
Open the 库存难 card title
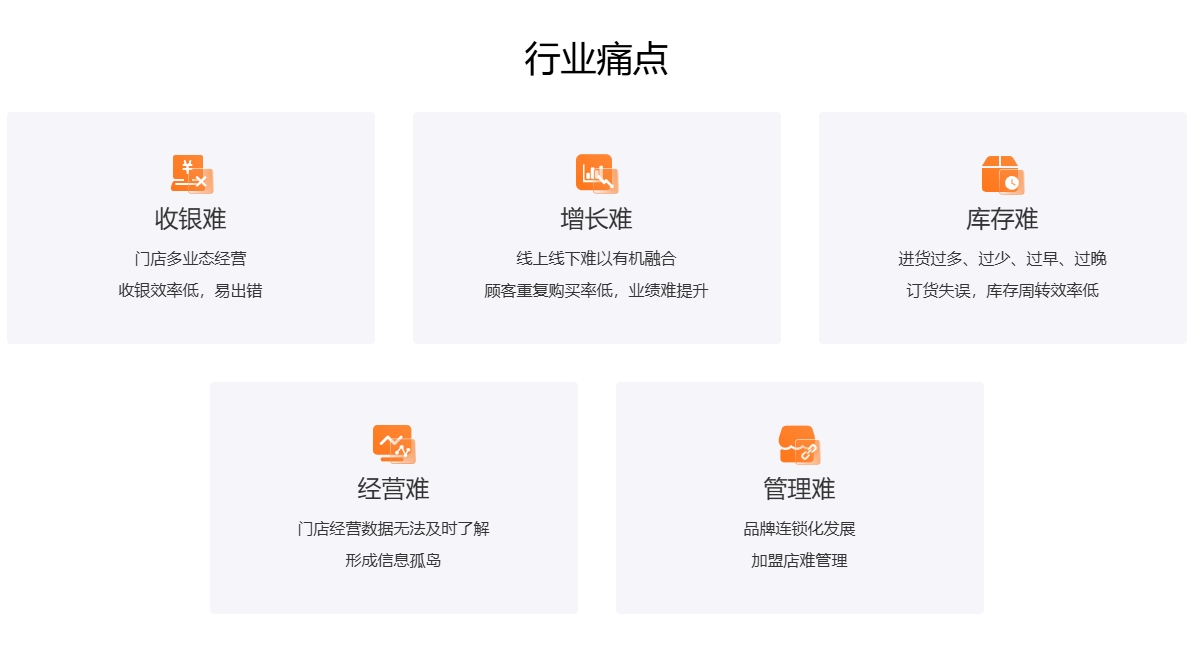1002,219
